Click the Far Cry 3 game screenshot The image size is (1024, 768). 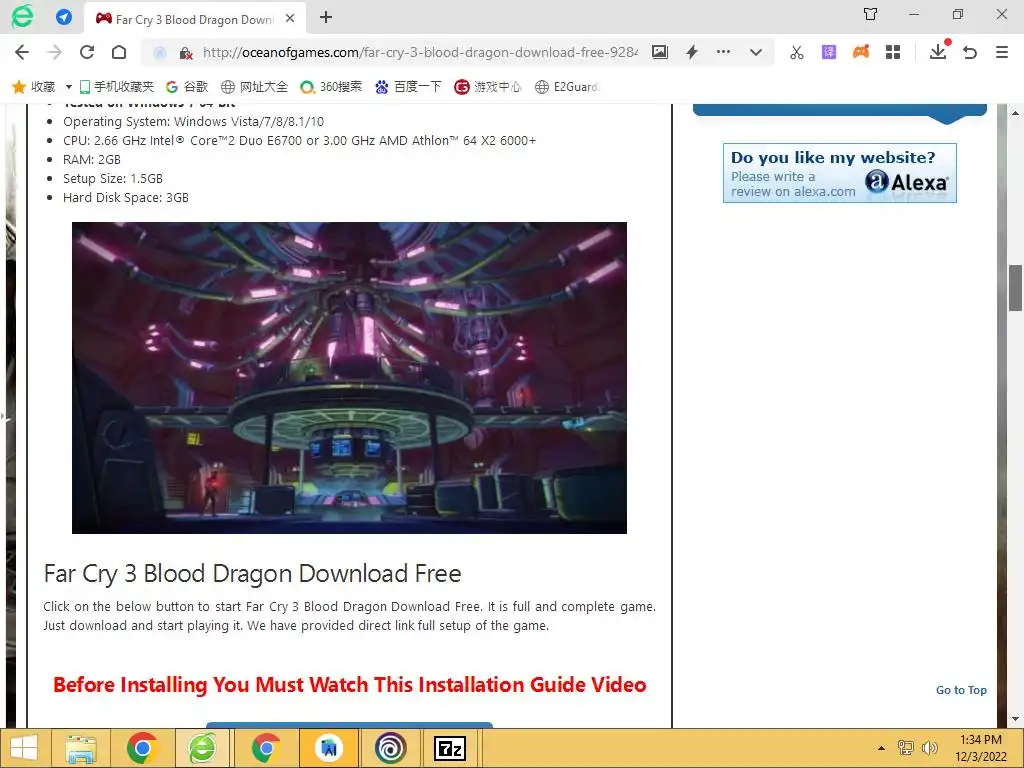pos(349,377)
